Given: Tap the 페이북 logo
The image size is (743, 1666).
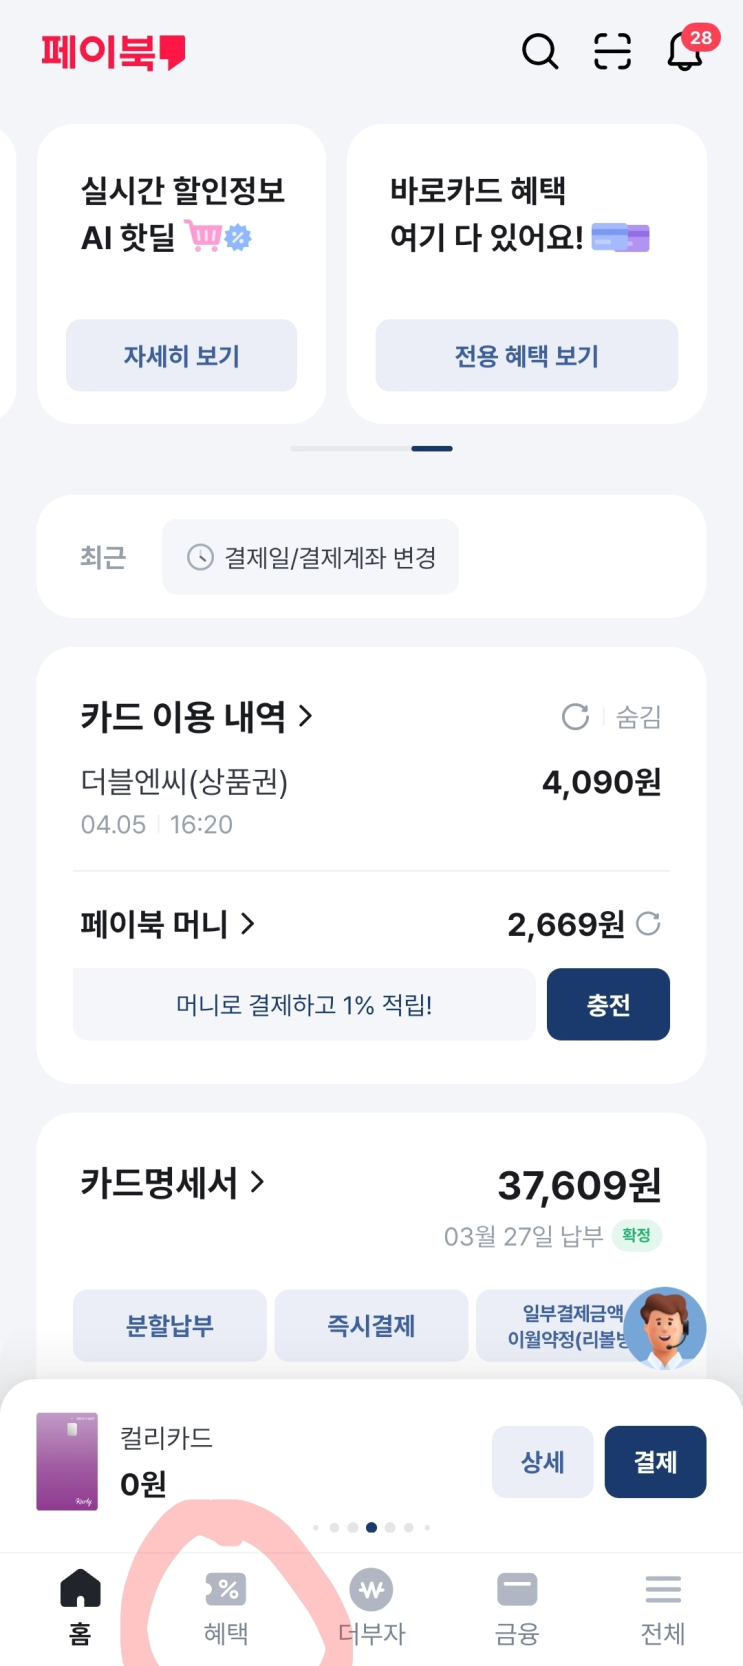Looking at the screenshot, I should (x=113, y=52).
